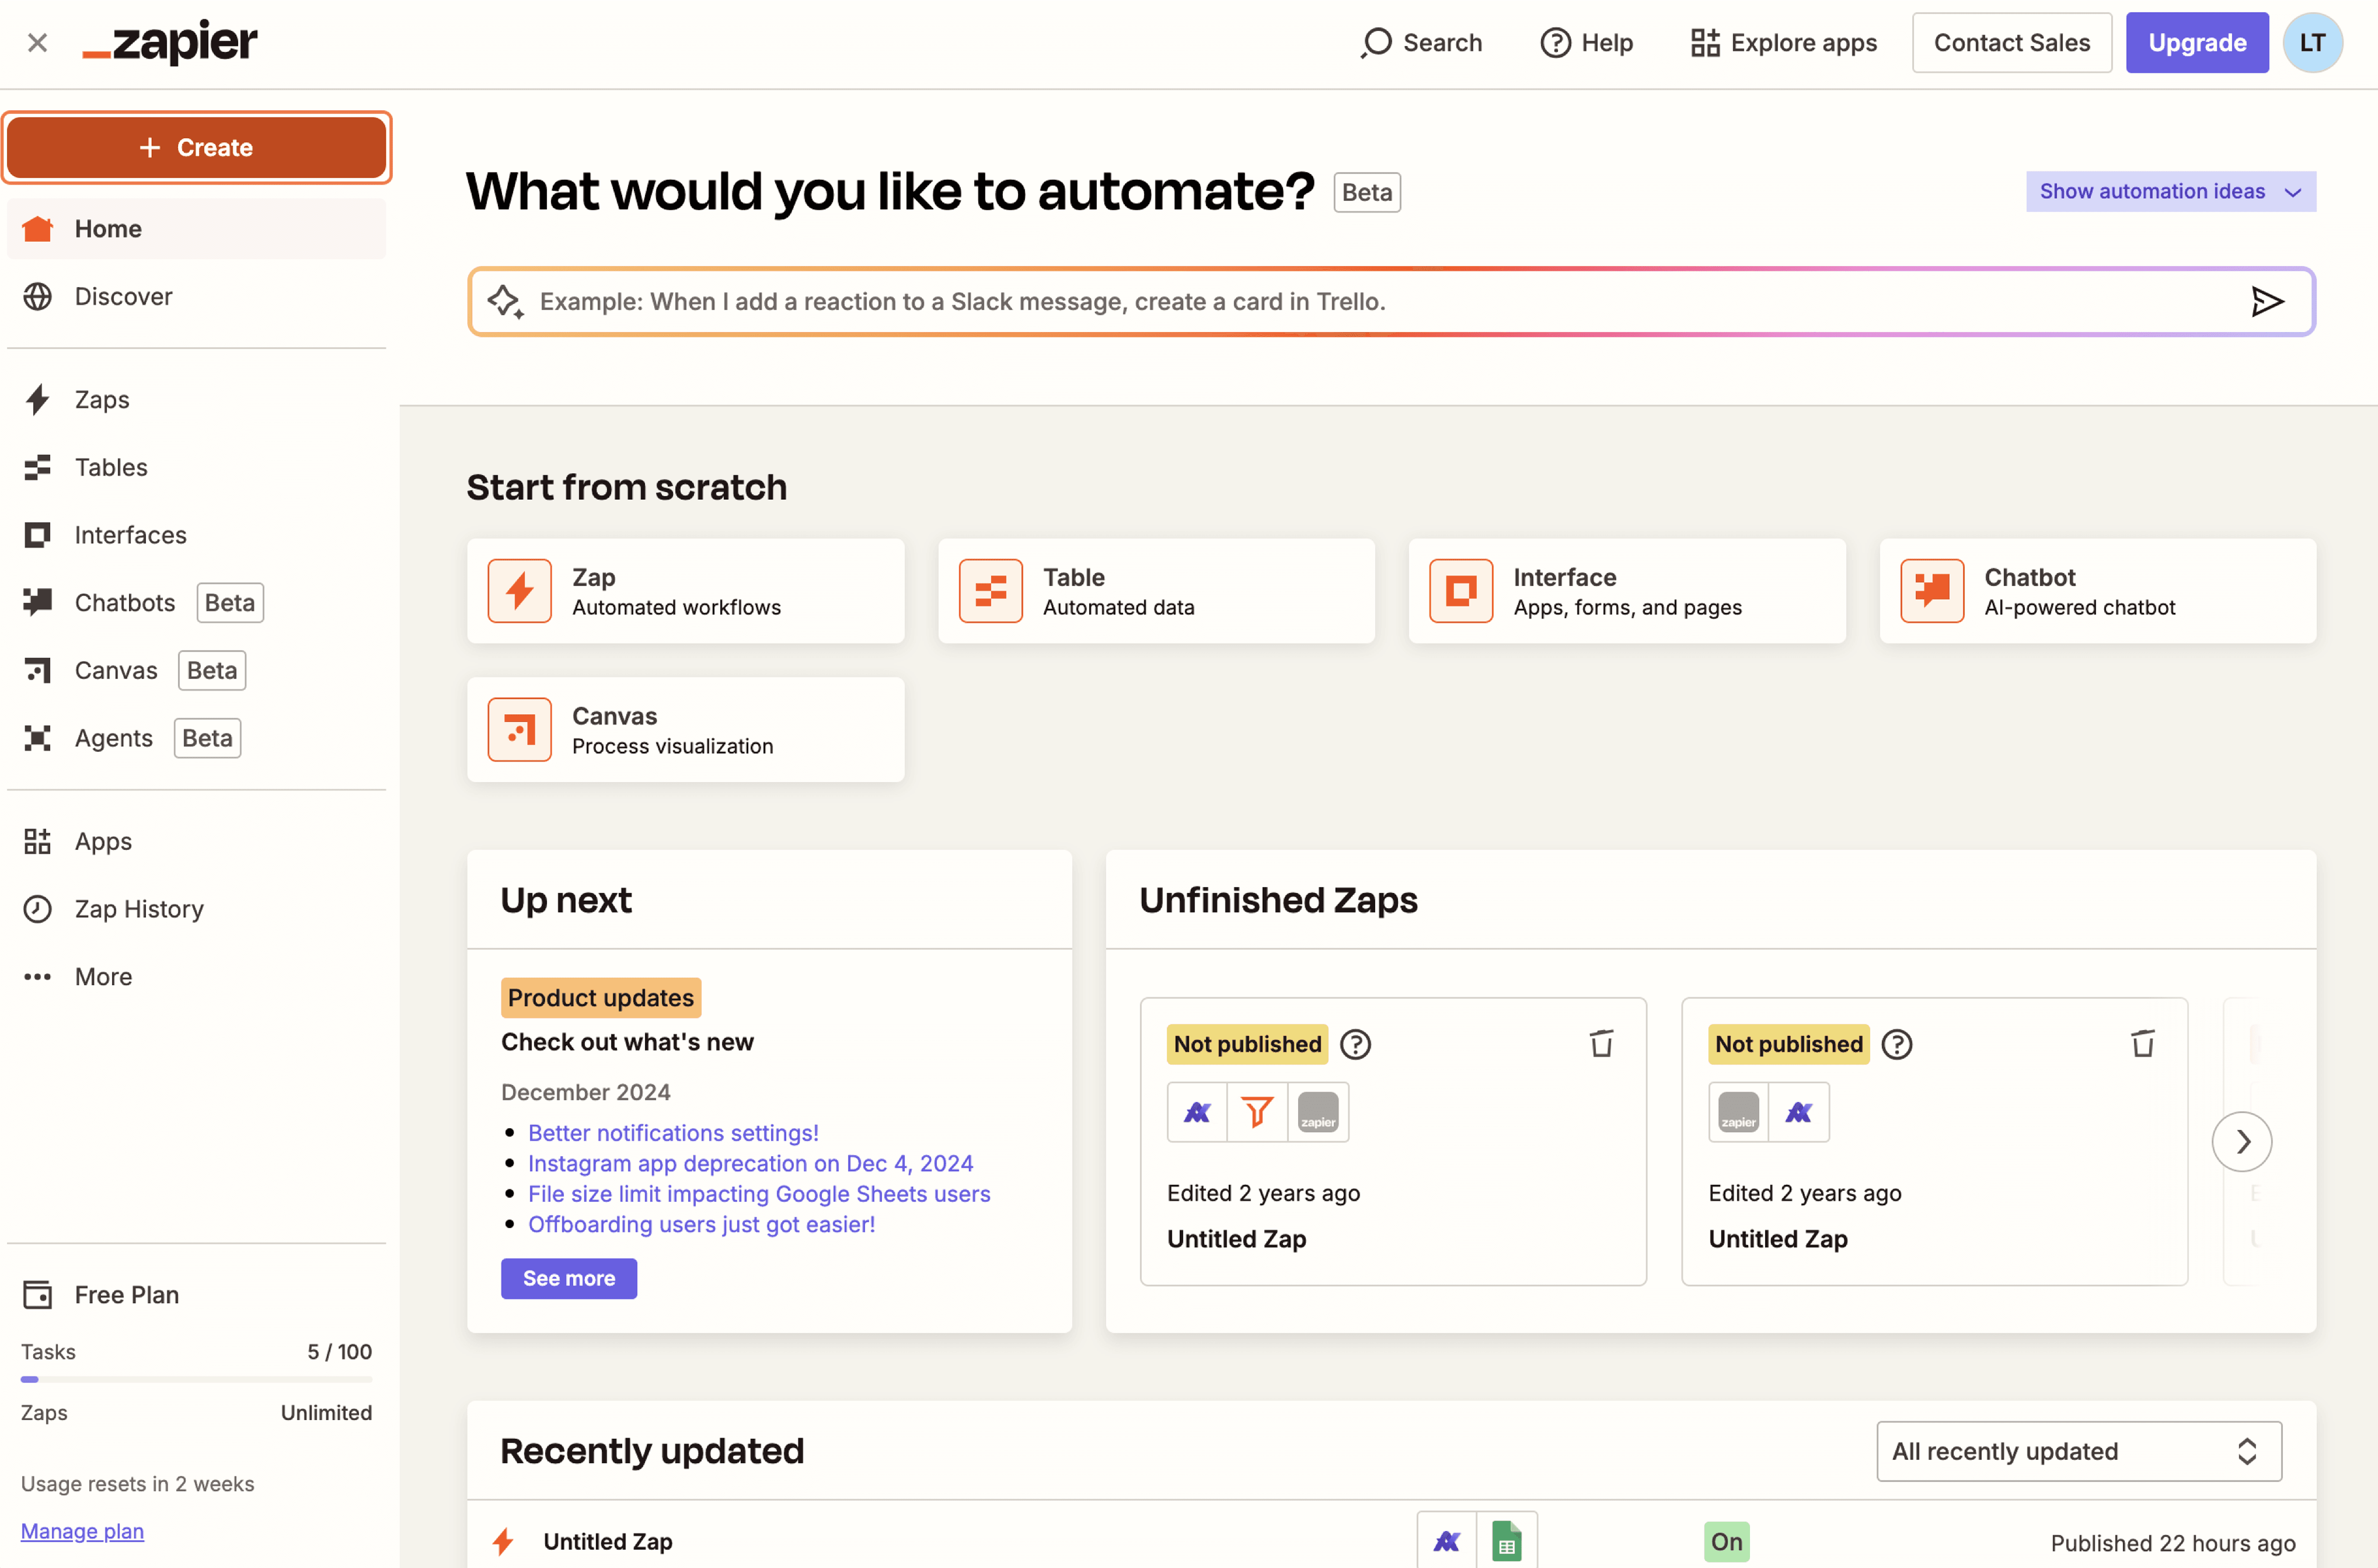Image resolution: width=2378 pixels, height=1568 pixels.
Task: Open the Search icon in header
Action: click(1376, 43)
